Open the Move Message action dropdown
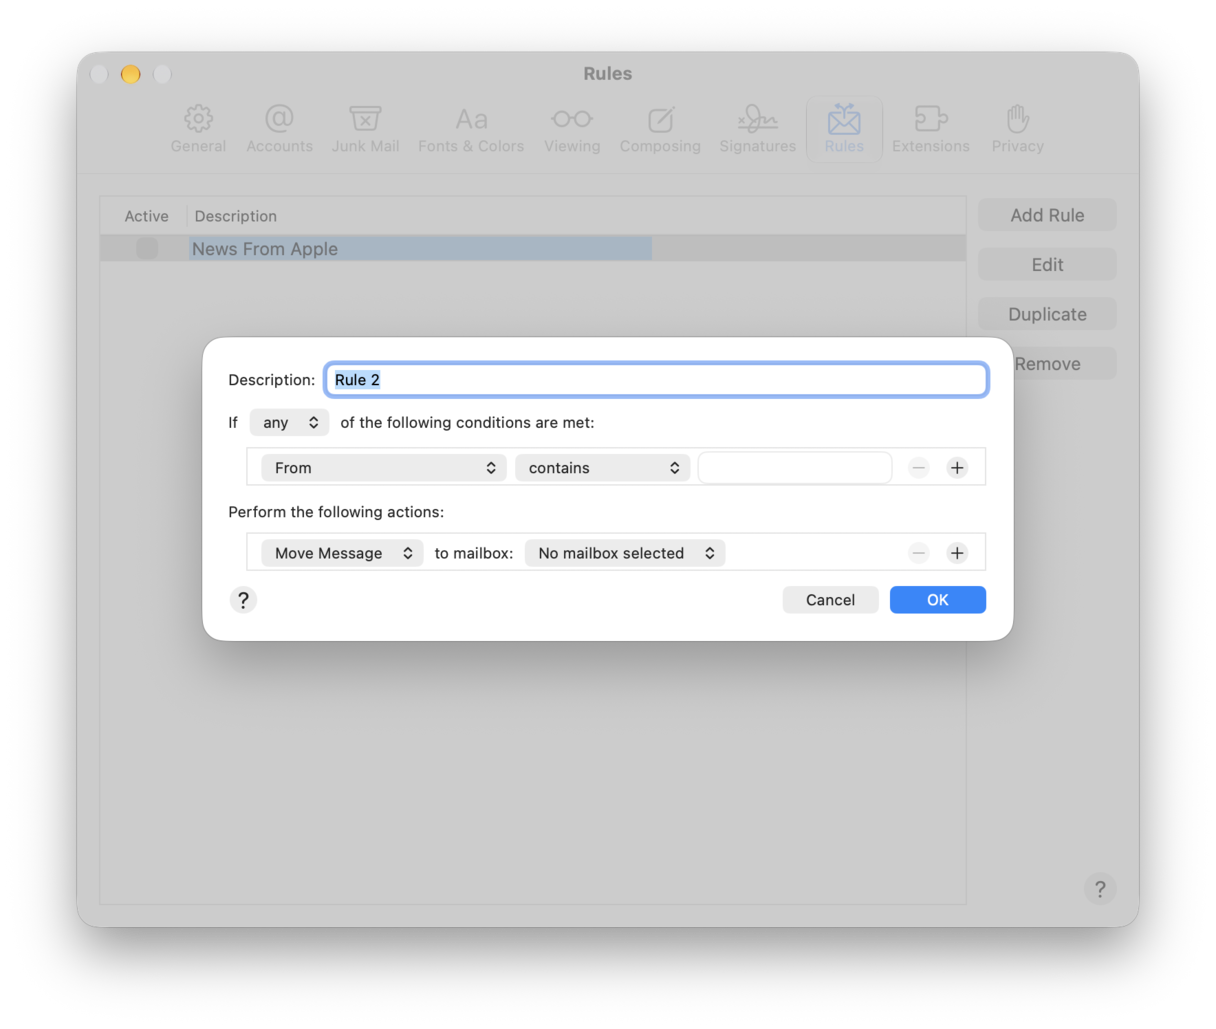Image resolution: width=1216 pixels, height=1029 pixels. point(342,553)
